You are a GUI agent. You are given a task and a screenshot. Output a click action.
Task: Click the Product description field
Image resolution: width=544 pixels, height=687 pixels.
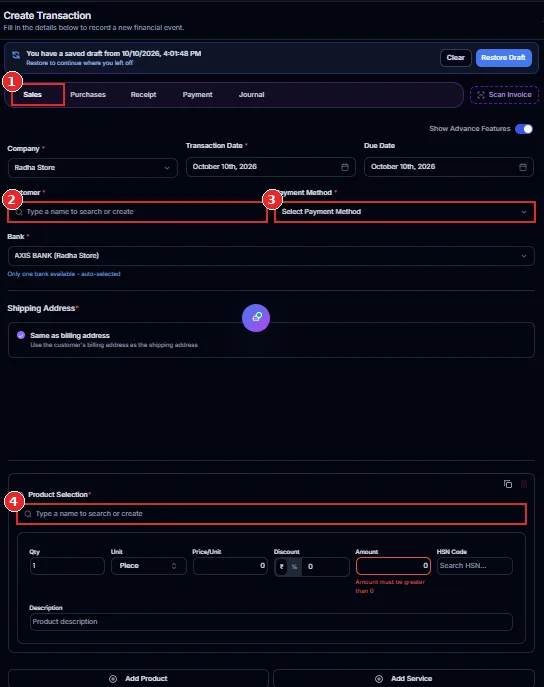(x=271, y=622)
